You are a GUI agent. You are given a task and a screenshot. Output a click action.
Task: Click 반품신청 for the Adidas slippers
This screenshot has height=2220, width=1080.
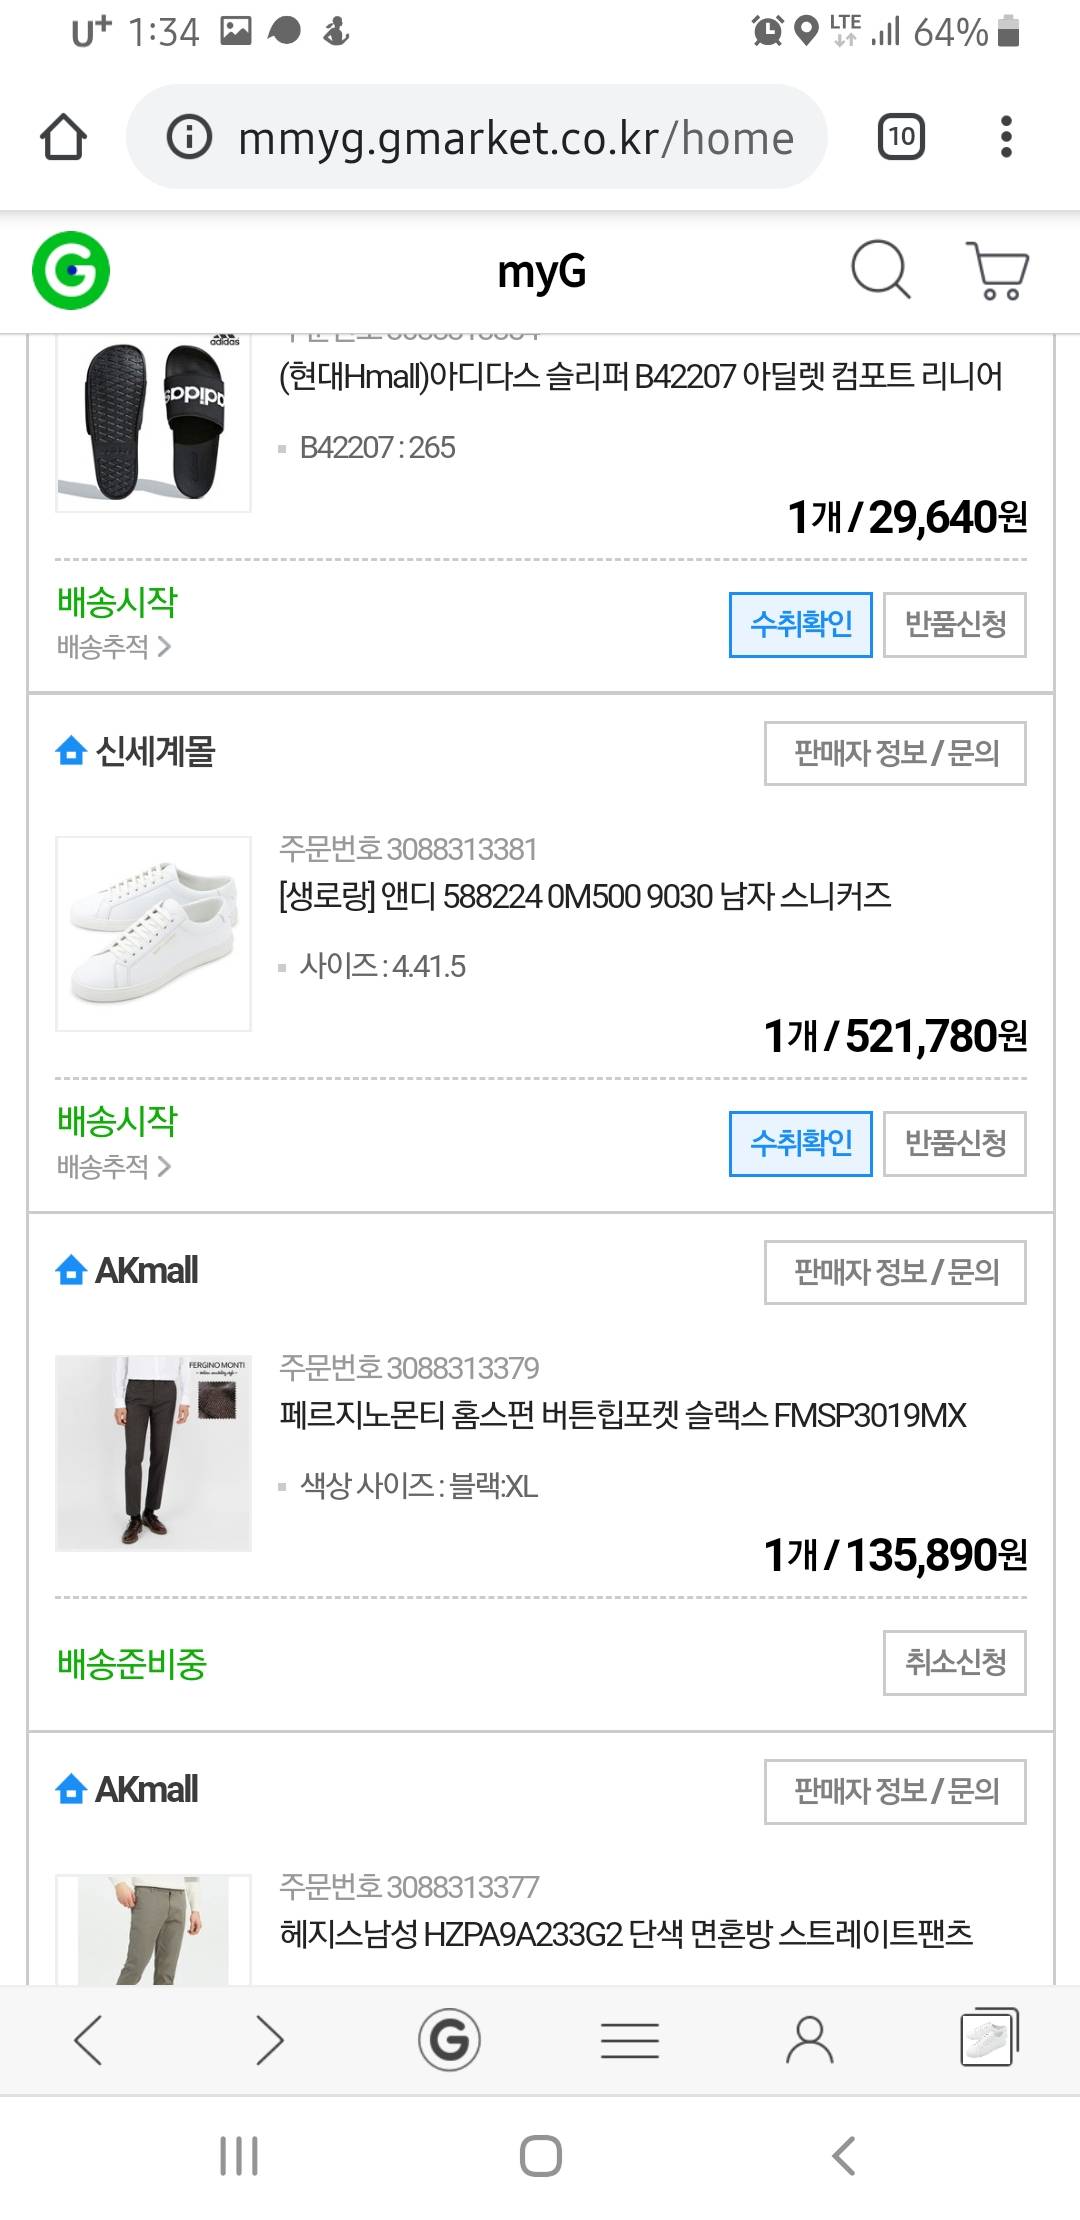pos(954,624)
